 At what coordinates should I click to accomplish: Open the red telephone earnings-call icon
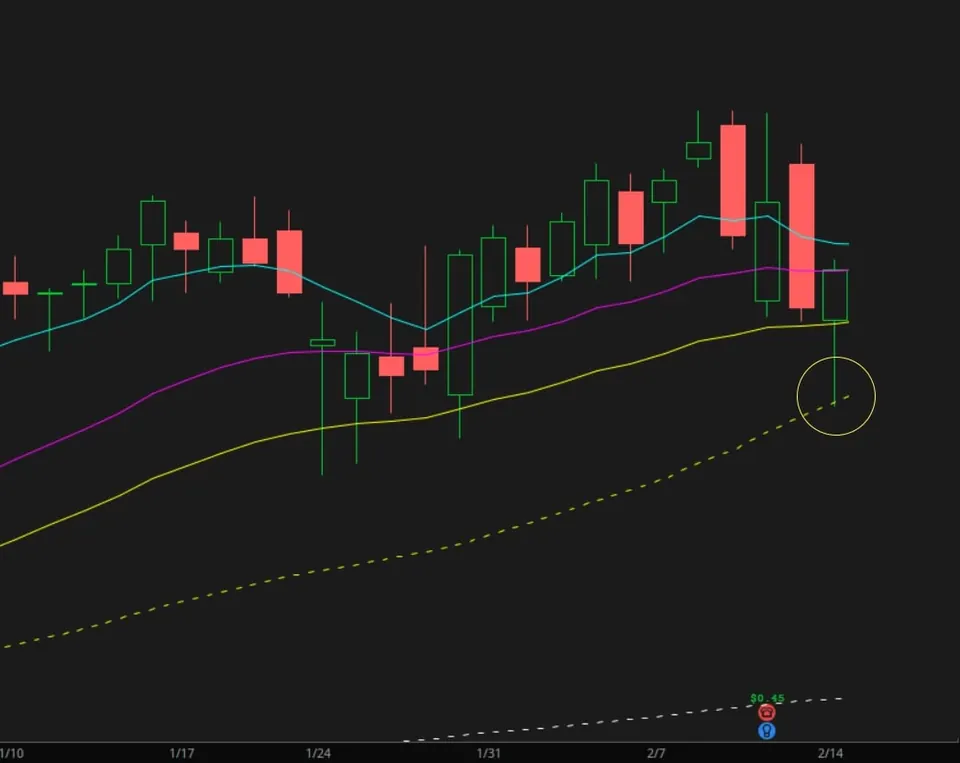tap(767, 713)
